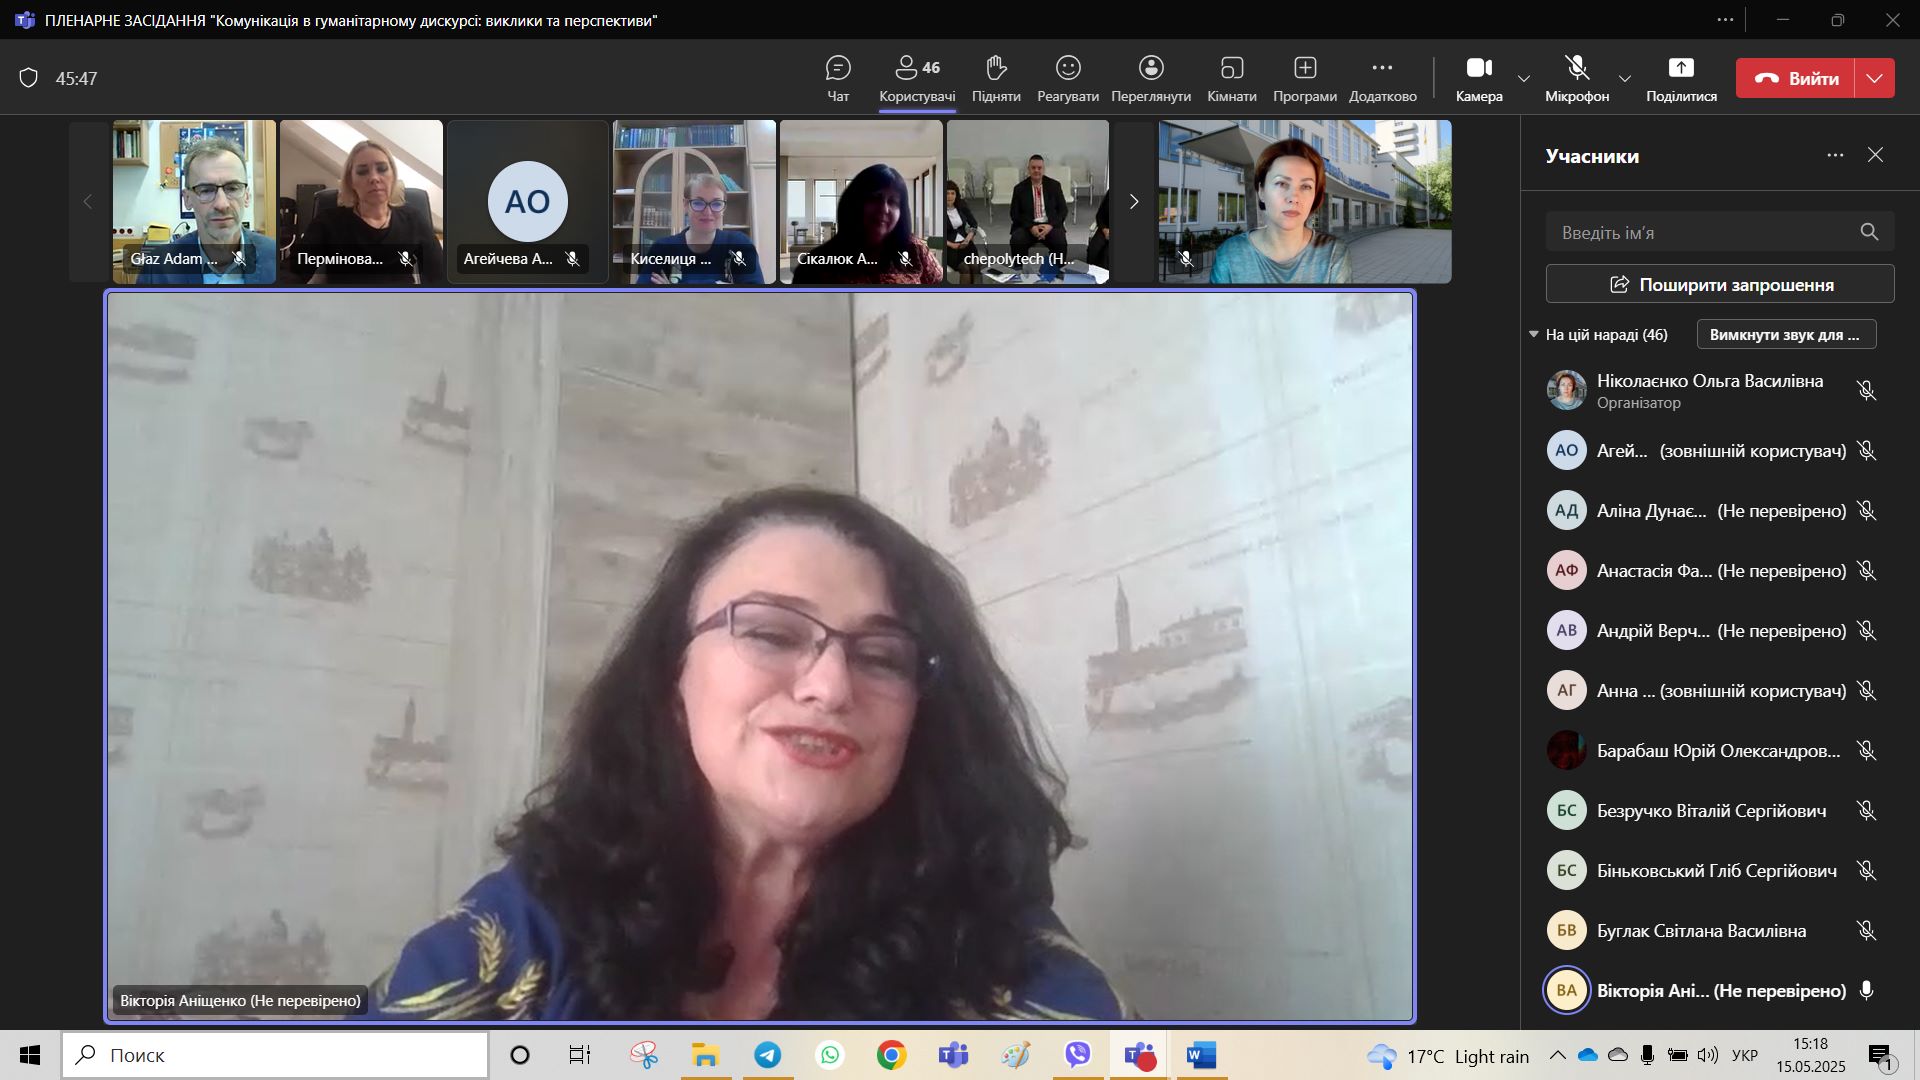Viewport: 1920px width, 1080px height.
Task: Open Кімнати breakout rooms
Action: pyautogui.click(x=1231, y=78)
